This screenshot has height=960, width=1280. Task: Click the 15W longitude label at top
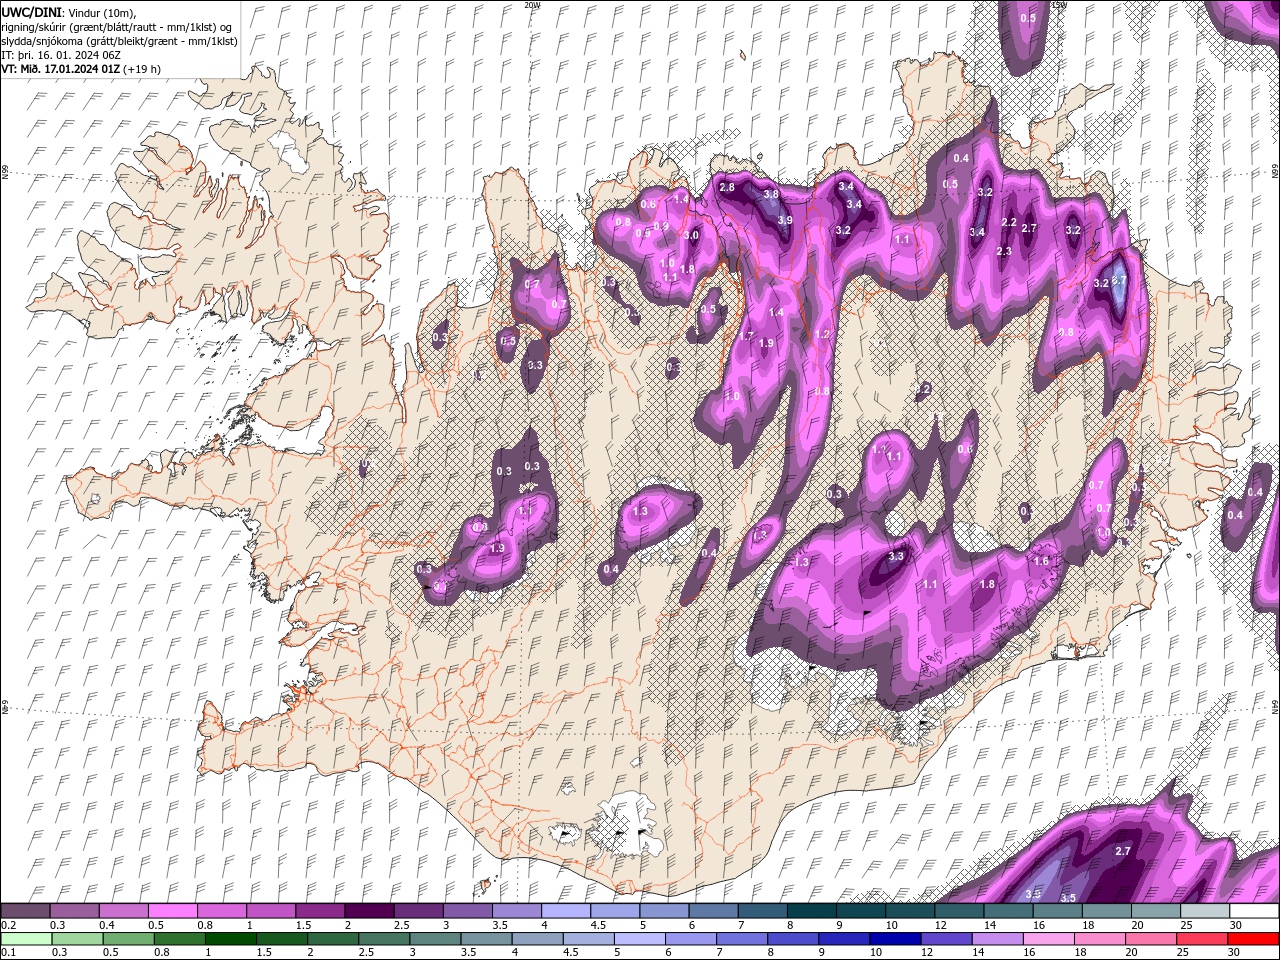1060,5
